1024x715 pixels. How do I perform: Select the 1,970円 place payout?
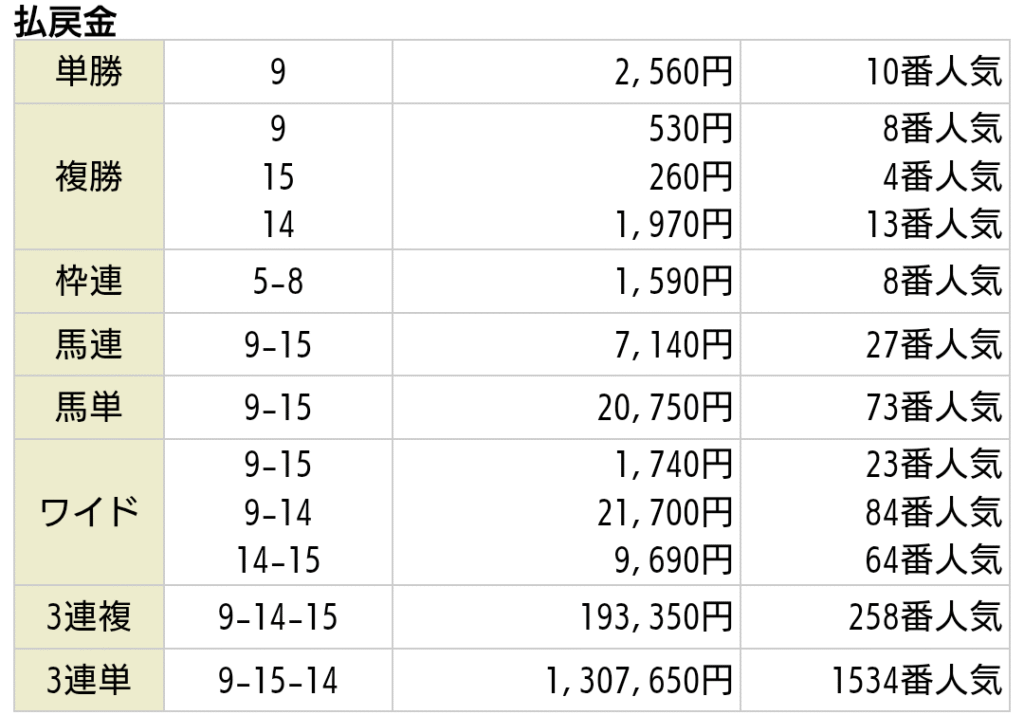[673, 225]
